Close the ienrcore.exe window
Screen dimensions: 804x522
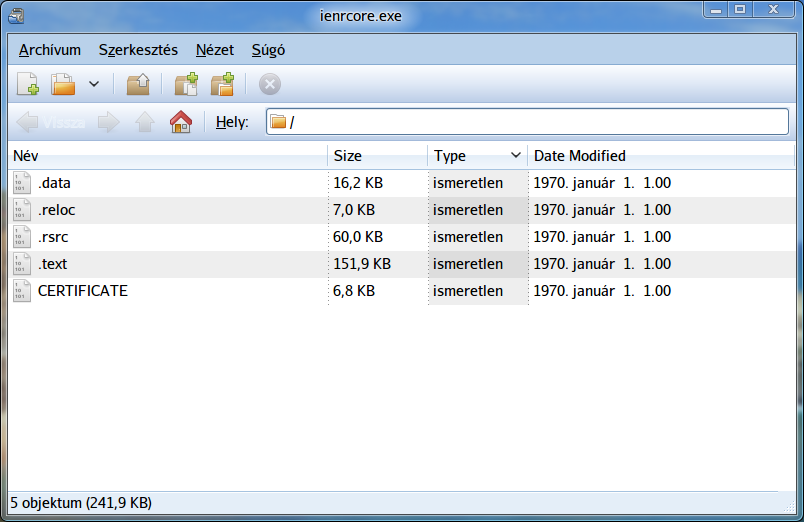tap(773, 10)
